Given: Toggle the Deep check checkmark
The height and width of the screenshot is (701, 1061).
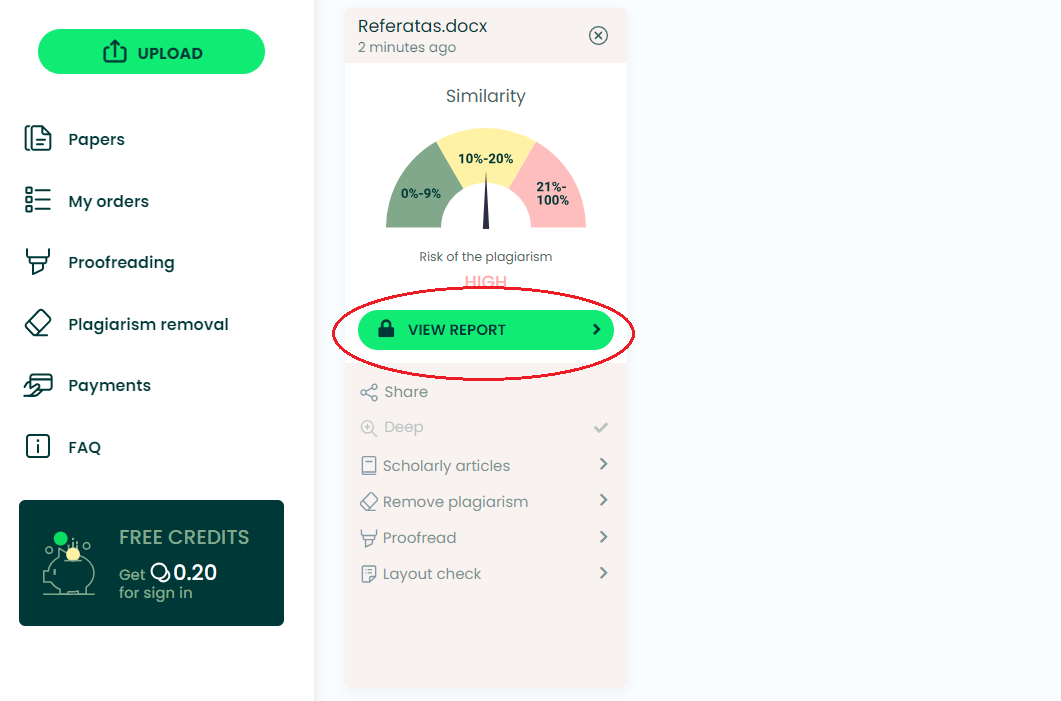Looking at the screenshot, I should (x=601, y=427).
